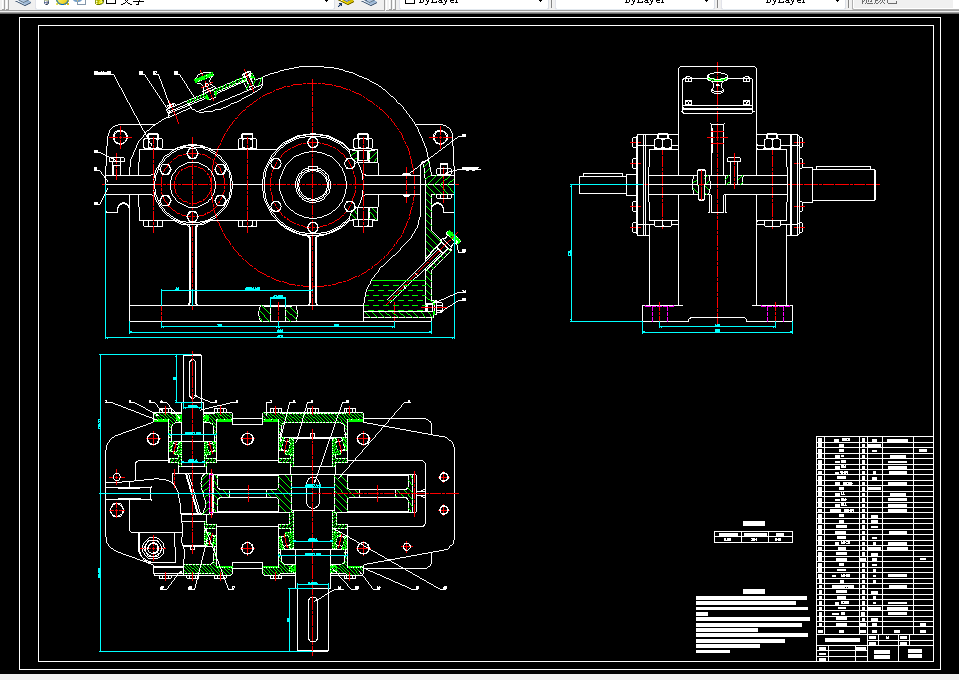The width and height of the screenshot is (959, 680).
Task: Click the title block at bottom right
Action: point(875,648)
